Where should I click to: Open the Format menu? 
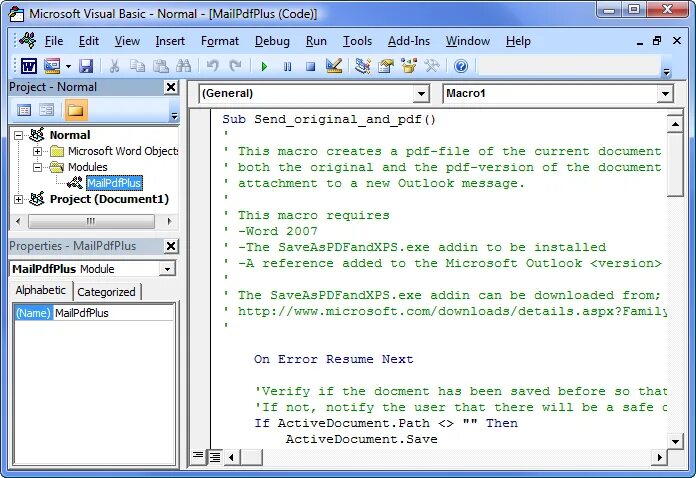(x=220, y=41)
